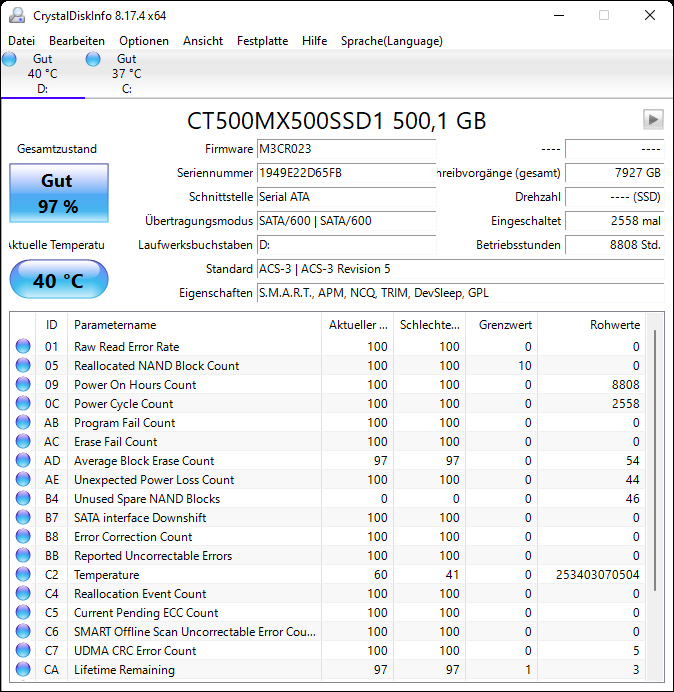Click status icon of Temperature row

tap(23, 574)
